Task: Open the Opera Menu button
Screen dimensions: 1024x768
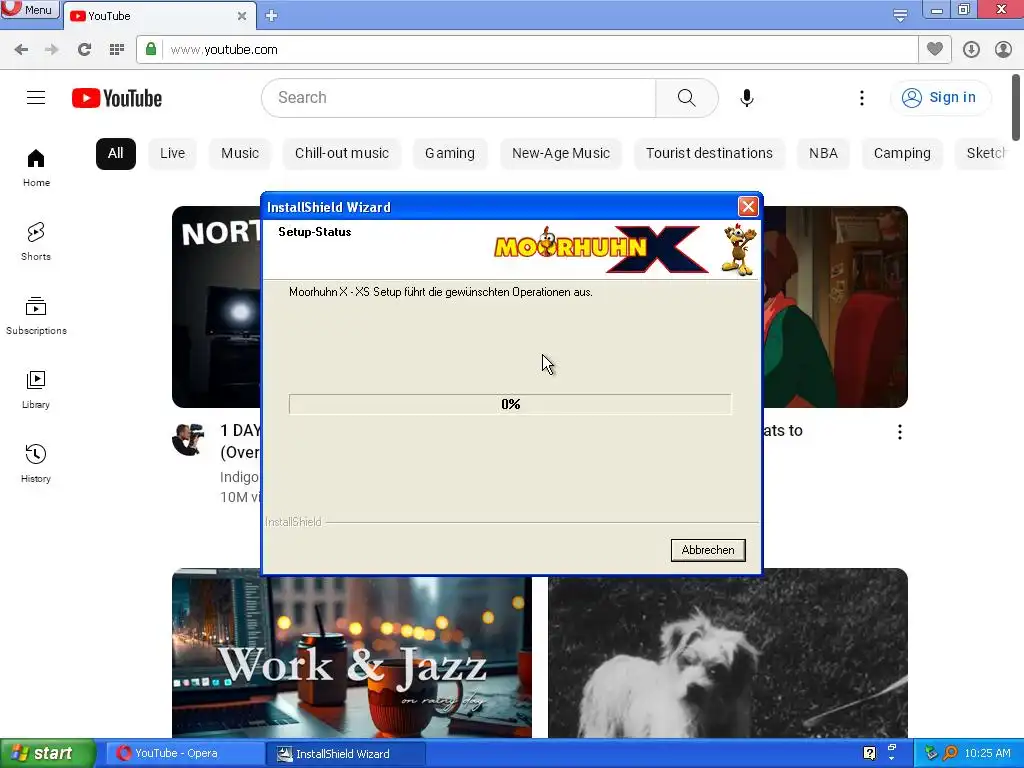Action: [29, 9]
